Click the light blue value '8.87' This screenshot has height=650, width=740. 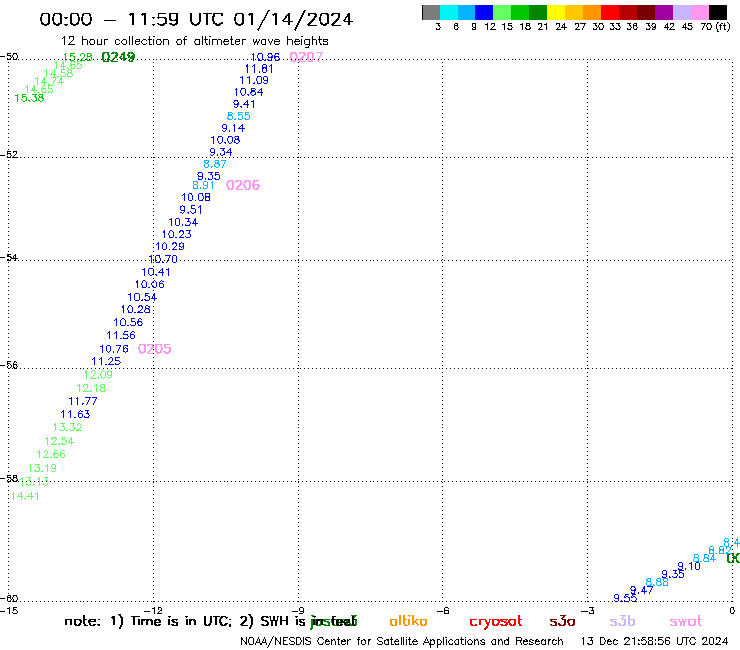pos(215,164)
